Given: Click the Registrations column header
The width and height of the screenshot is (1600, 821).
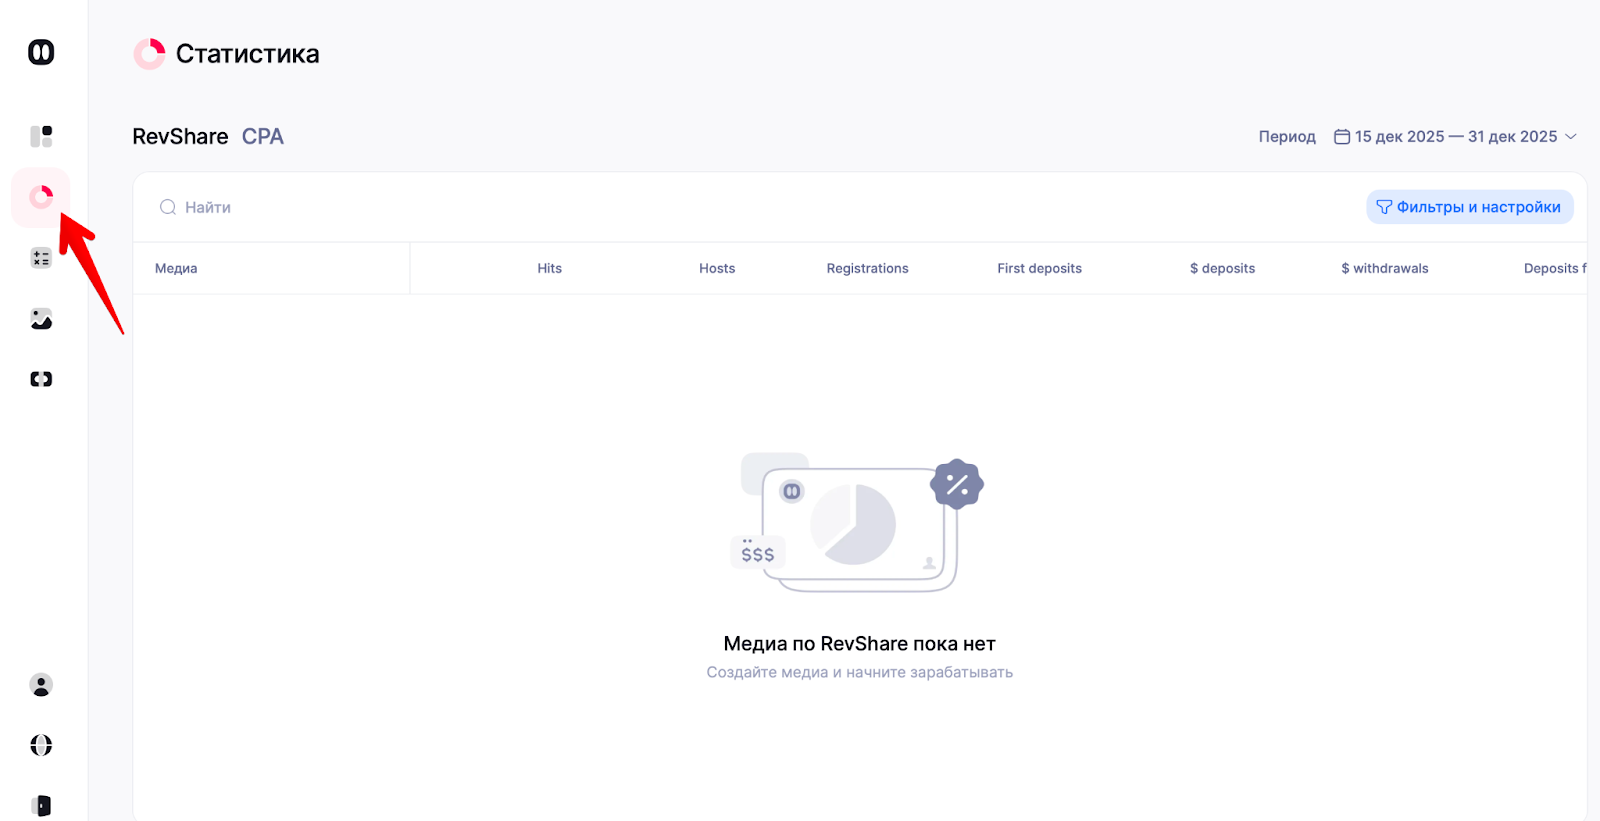Looking at the screenshot, I should point(867,268).
